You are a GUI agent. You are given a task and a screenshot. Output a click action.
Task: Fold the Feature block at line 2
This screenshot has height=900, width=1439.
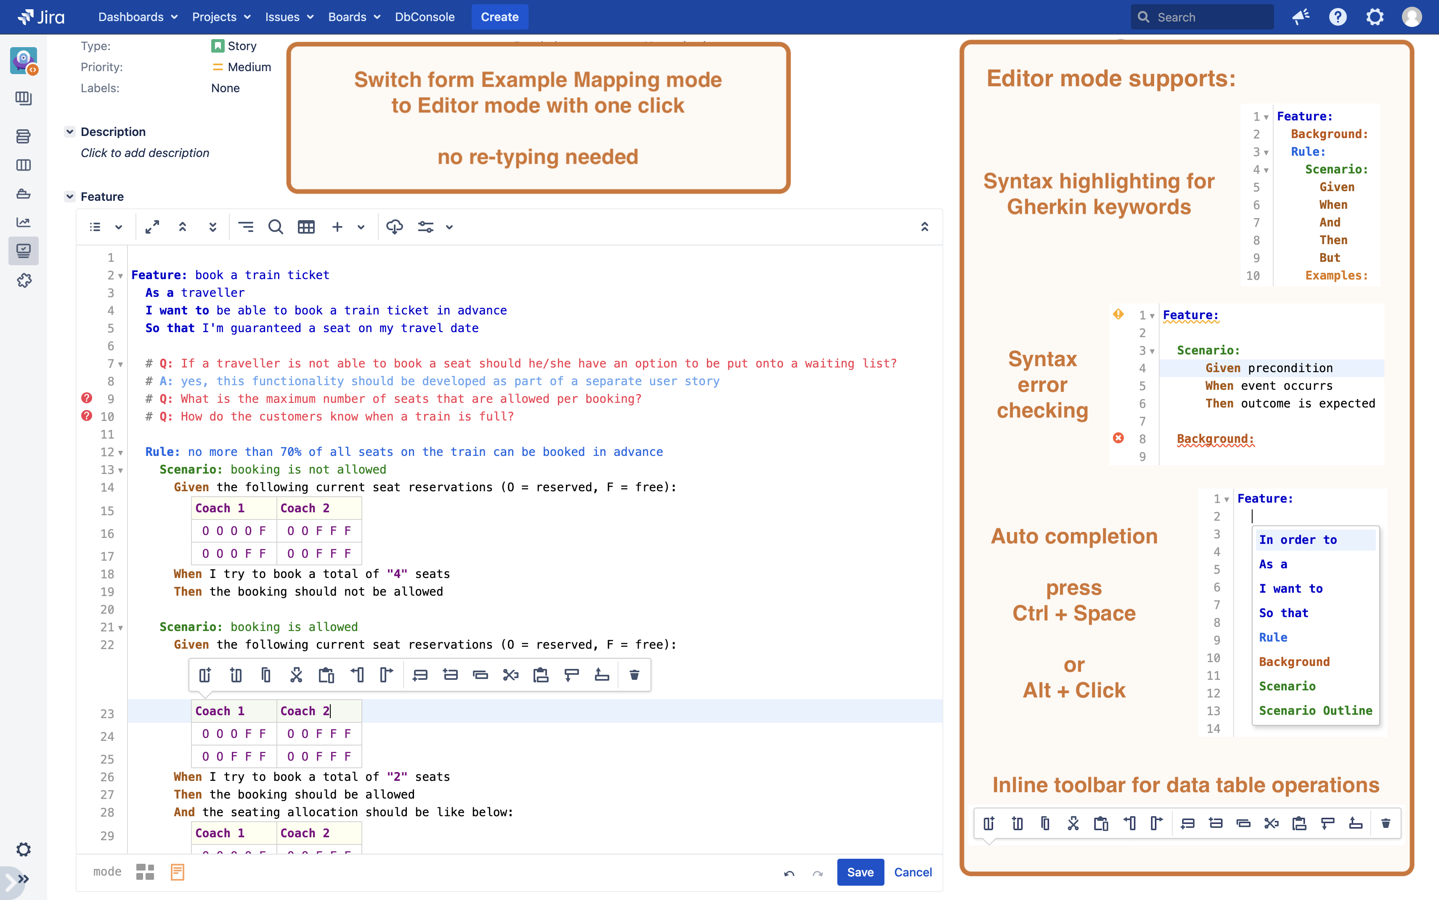pyautogui.click(x=121, y=276)
